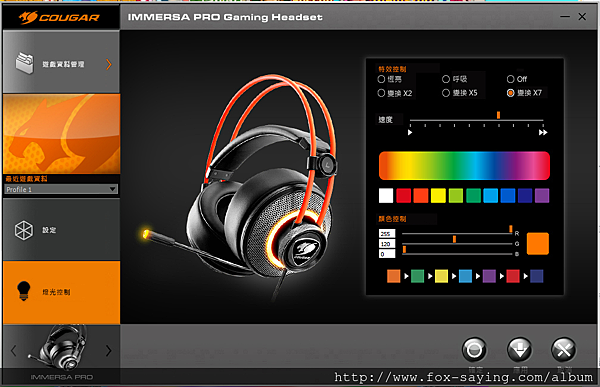Select the Off lighting effect radio

510,79
